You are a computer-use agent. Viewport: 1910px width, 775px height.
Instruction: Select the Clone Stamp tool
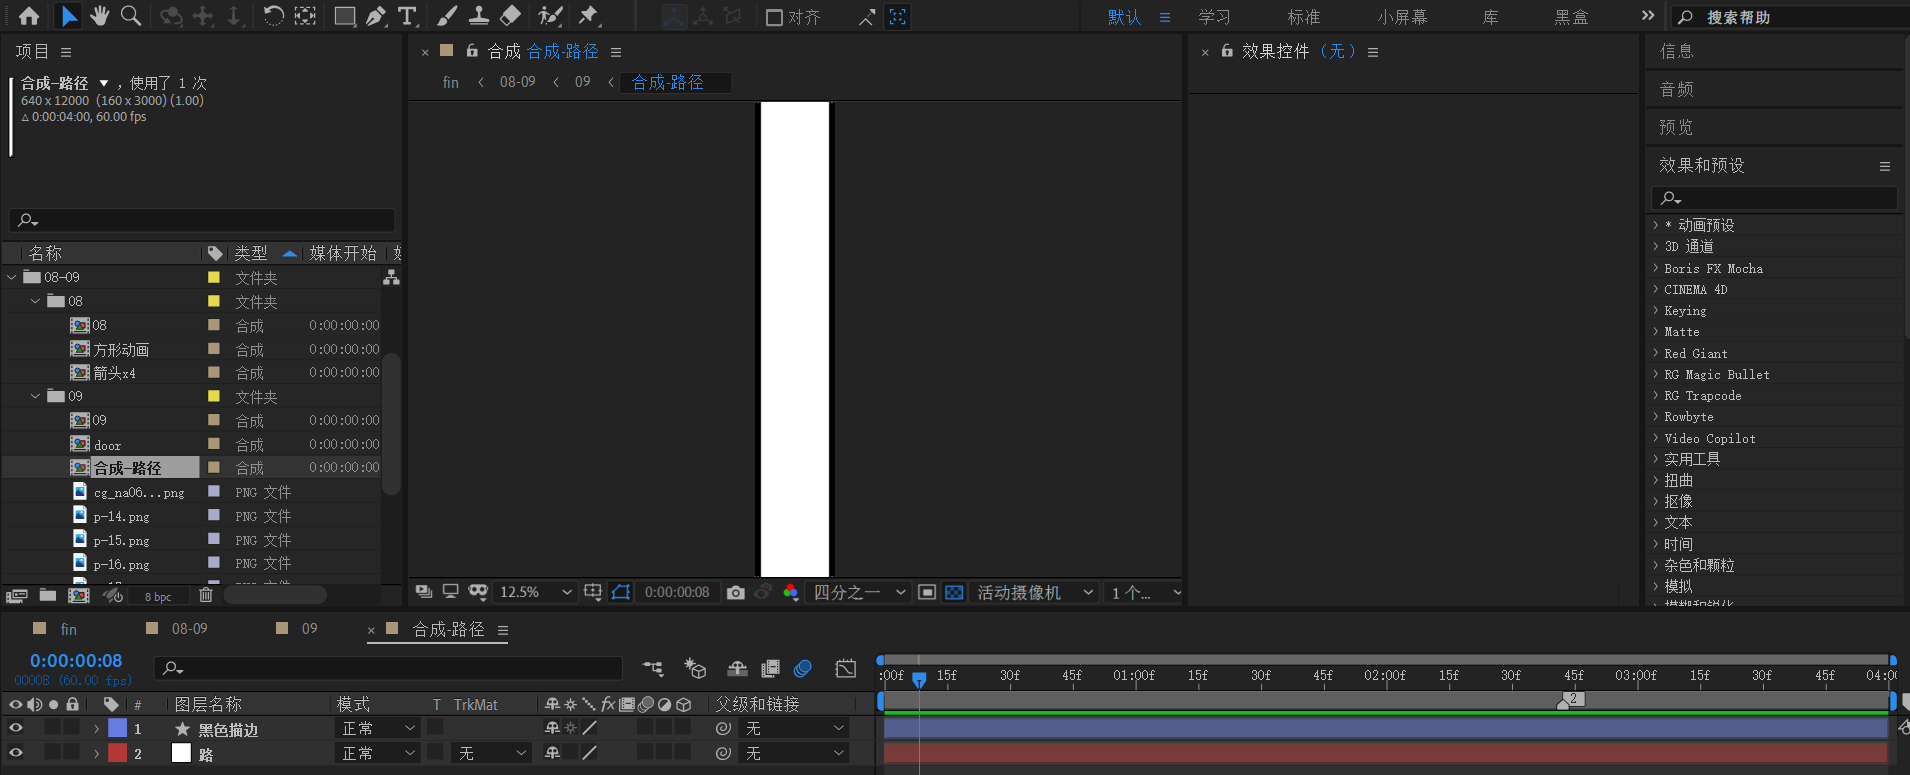[x=479, y=16]
